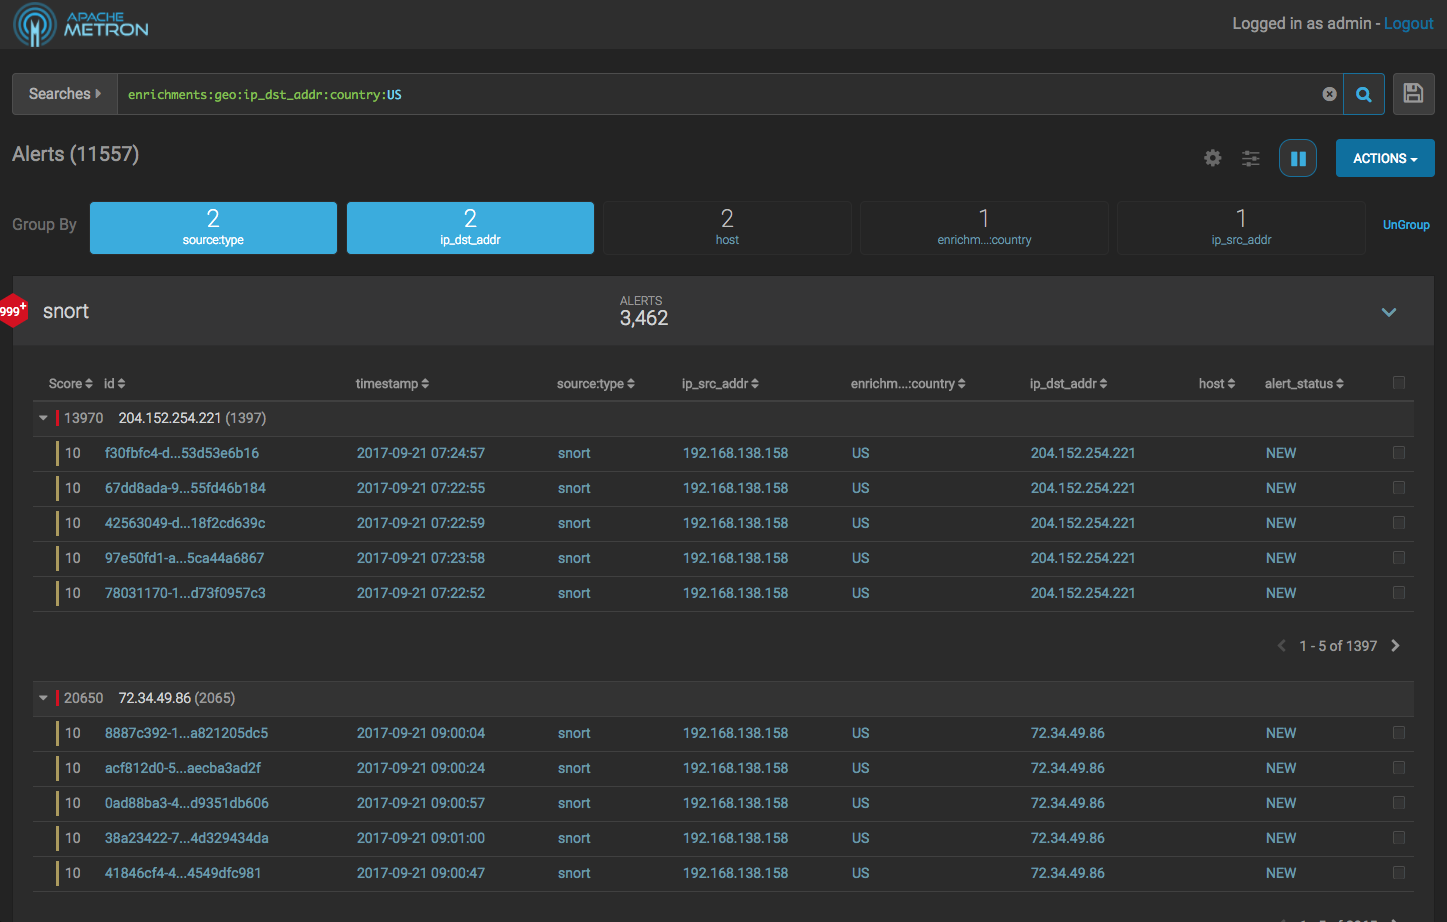Click NEW status of alert 8887c392-1...a821205dc5

(1281, 733)
